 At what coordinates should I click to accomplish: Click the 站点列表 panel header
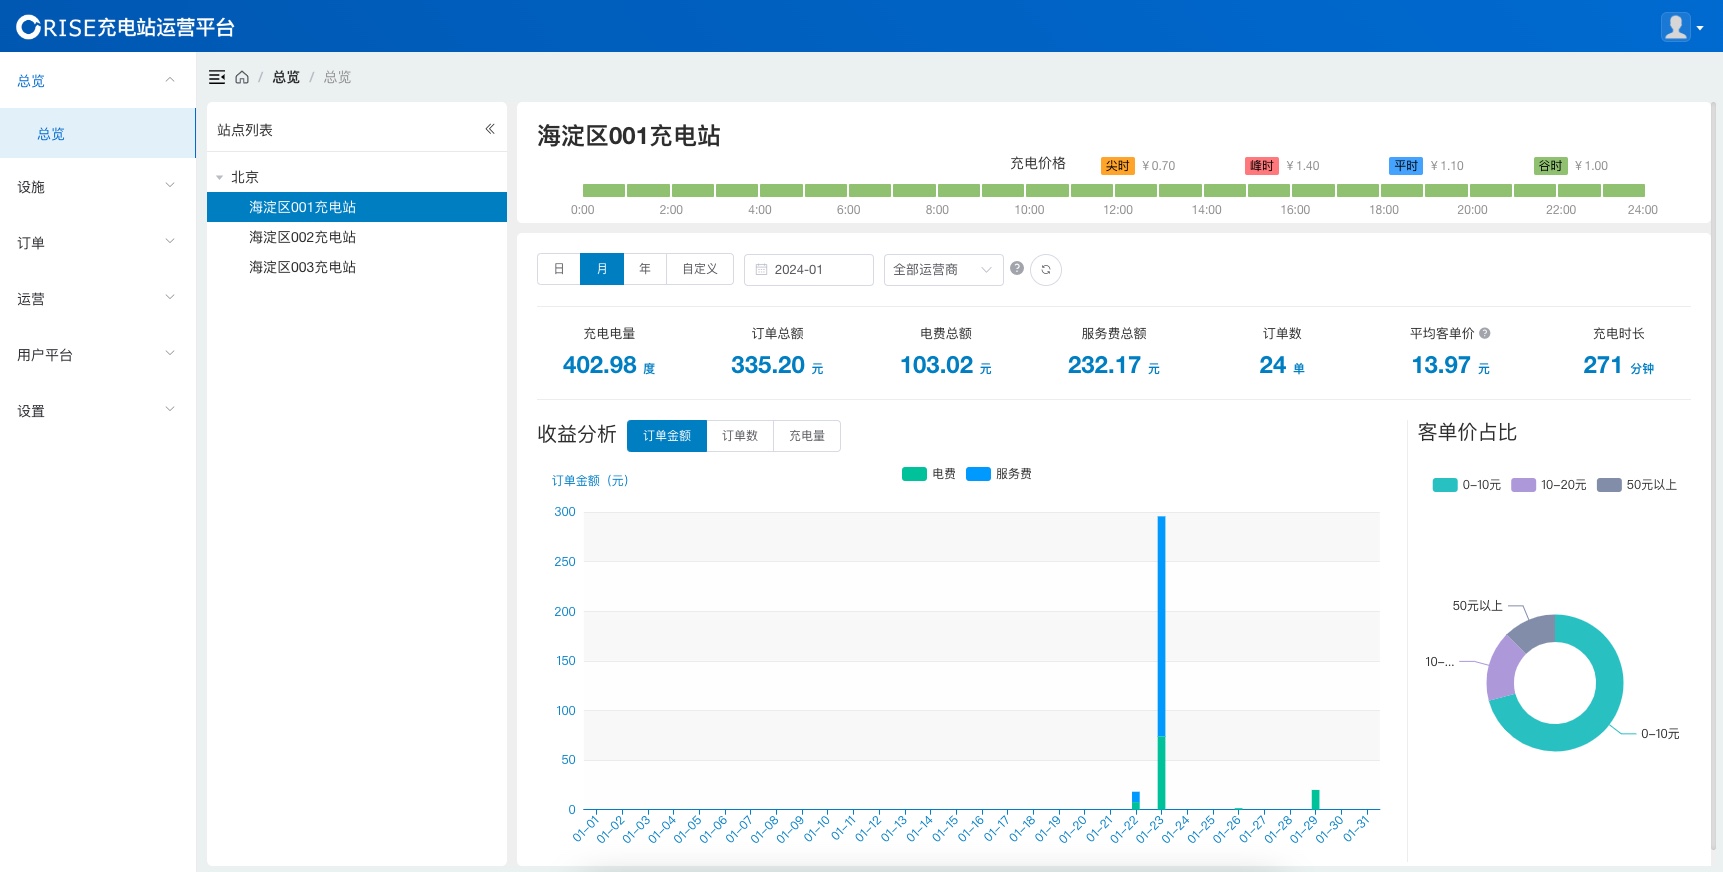(x=245, y=130)
